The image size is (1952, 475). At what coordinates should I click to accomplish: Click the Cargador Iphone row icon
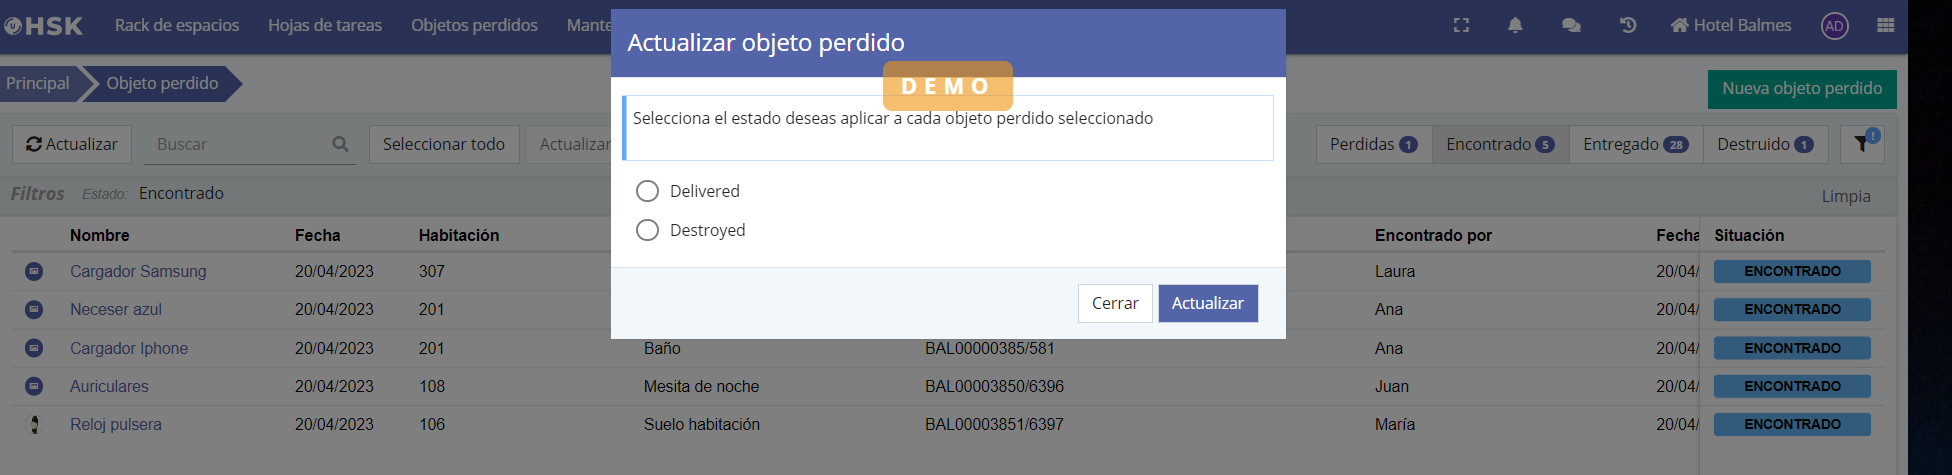[34, 348]
